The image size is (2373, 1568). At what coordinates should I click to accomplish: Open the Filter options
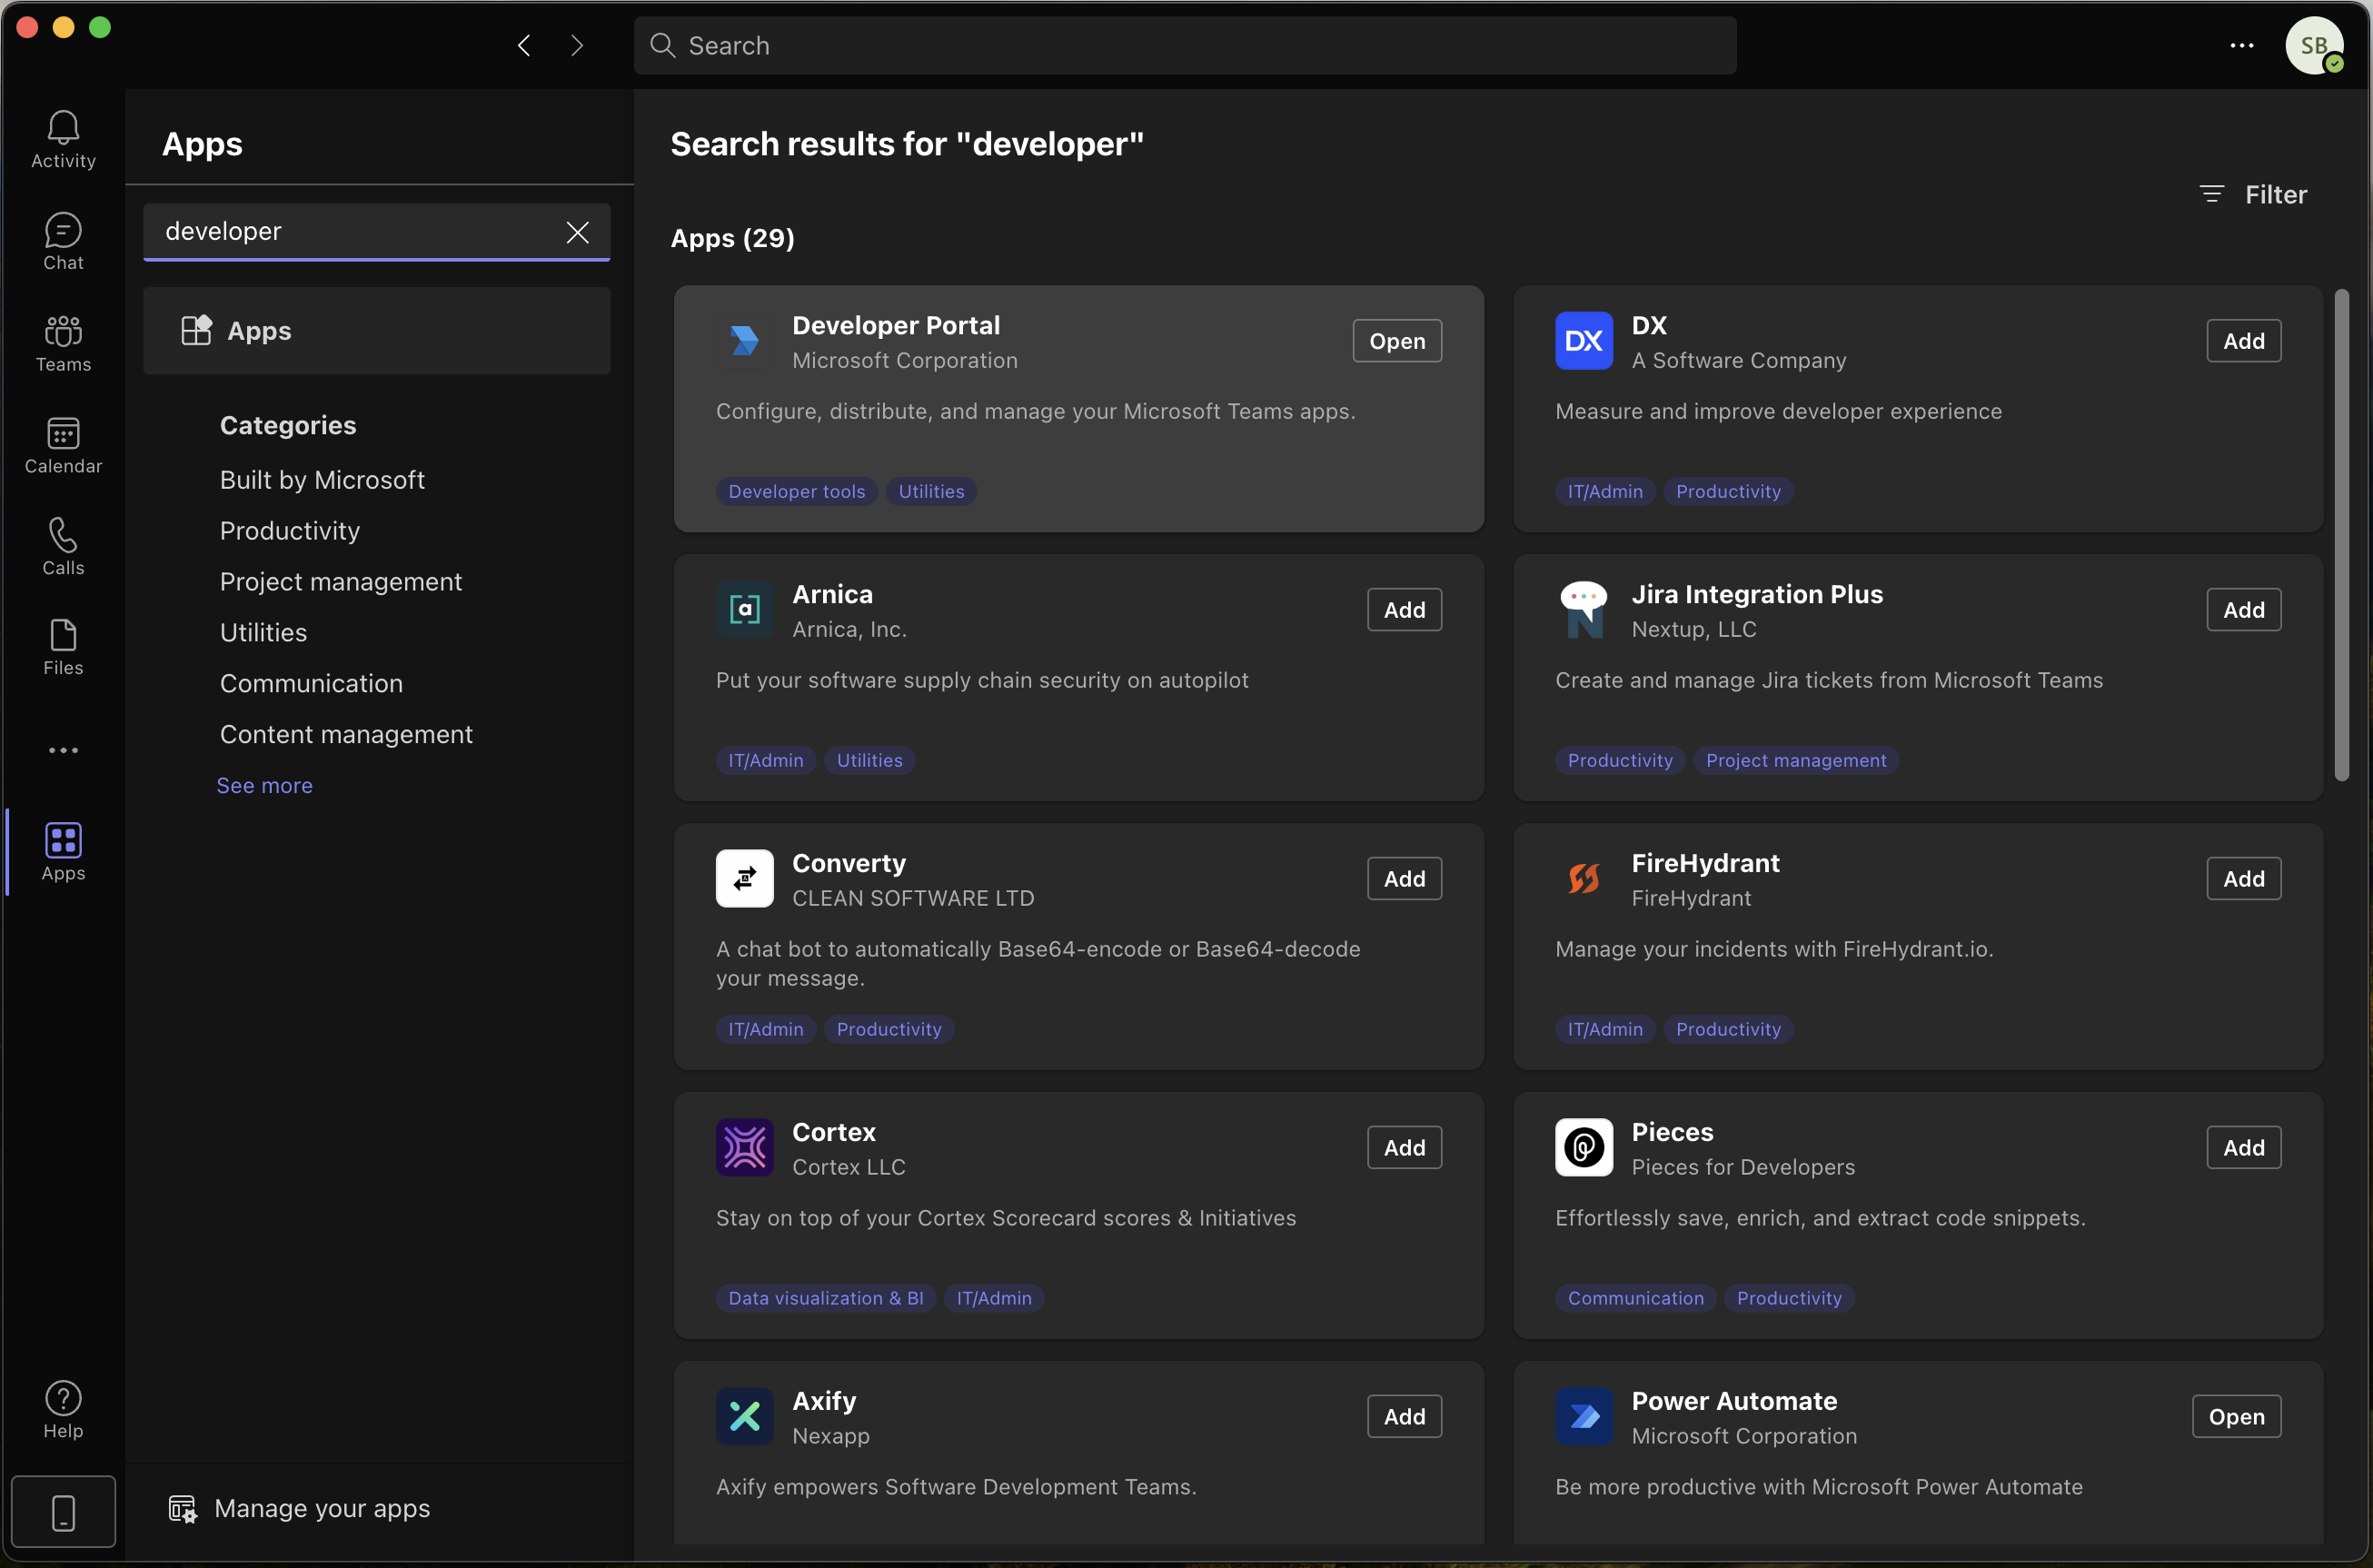click(x=2254, y=194)
